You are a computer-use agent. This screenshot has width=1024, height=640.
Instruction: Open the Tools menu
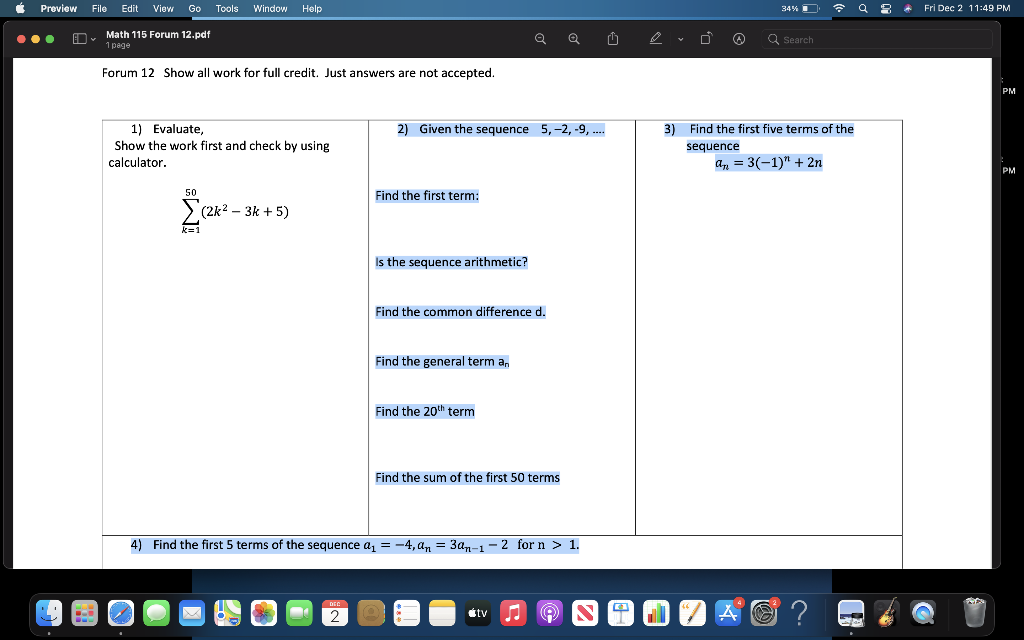pos(227,8)
